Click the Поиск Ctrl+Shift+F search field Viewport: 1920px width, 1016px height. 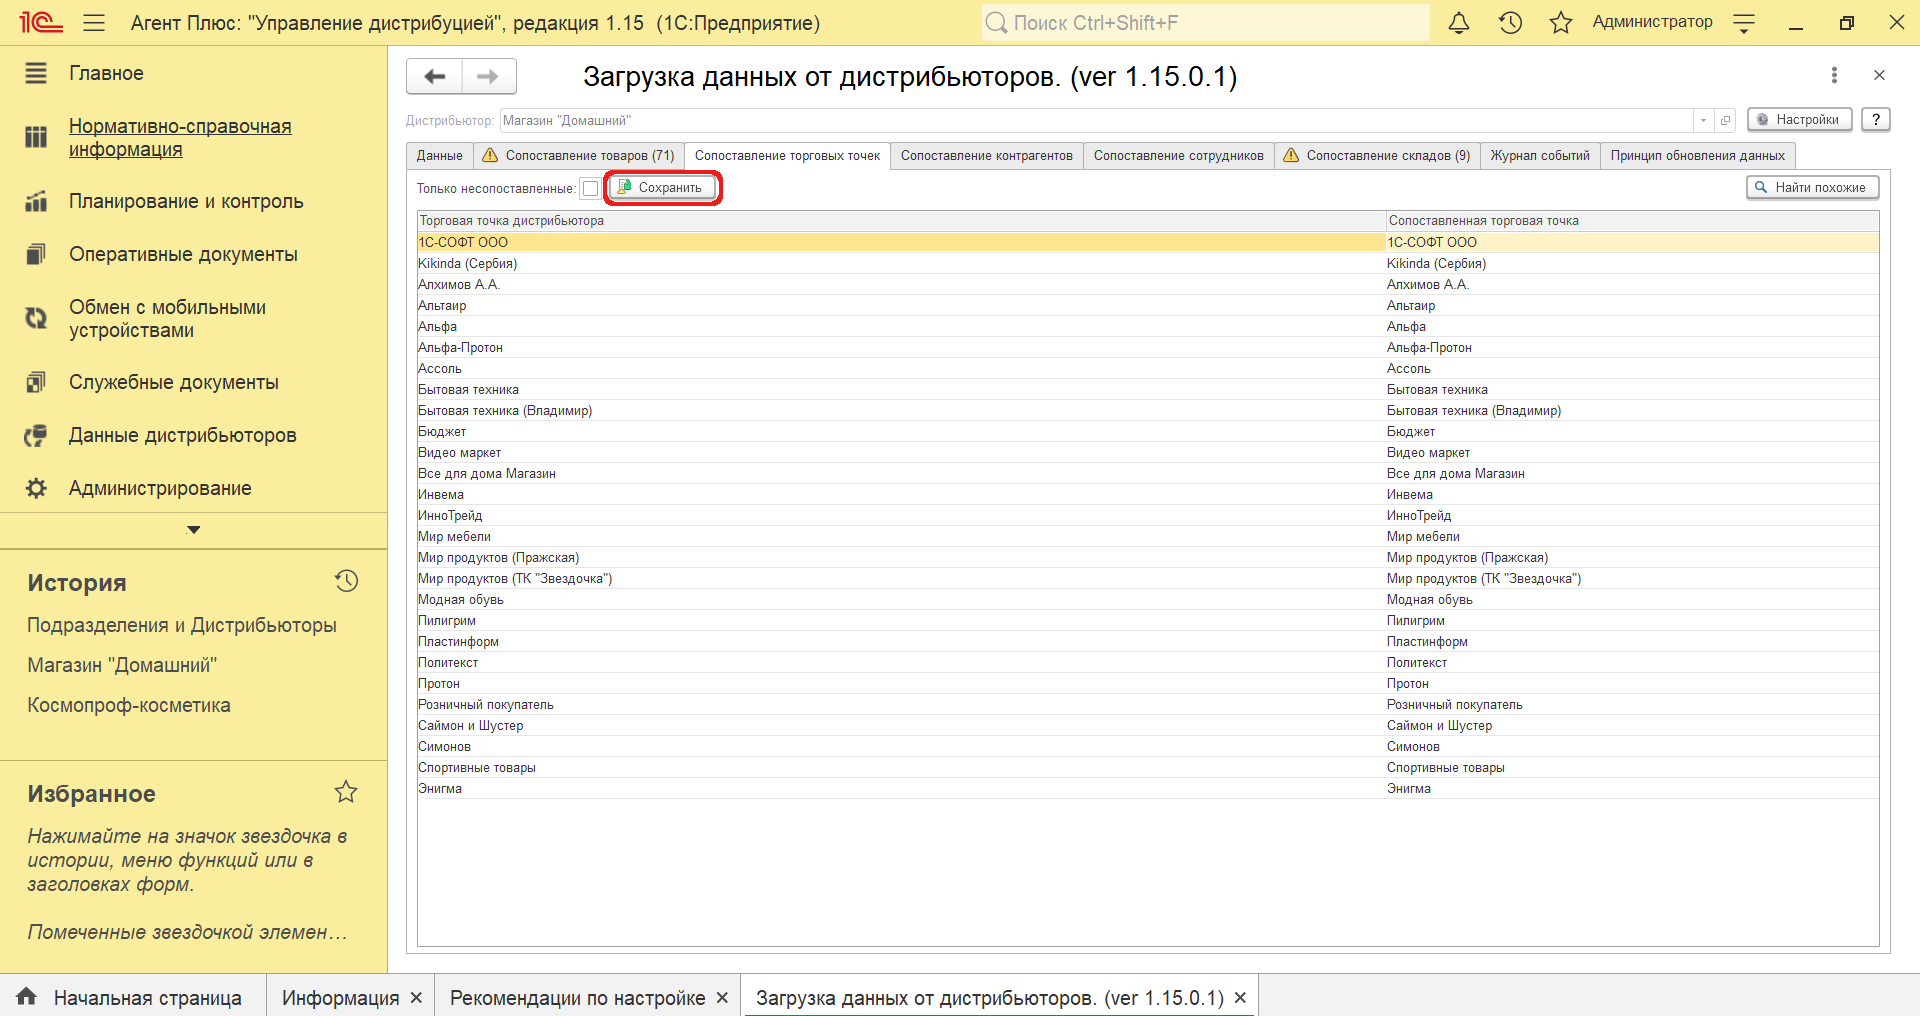click(1205, 23)
